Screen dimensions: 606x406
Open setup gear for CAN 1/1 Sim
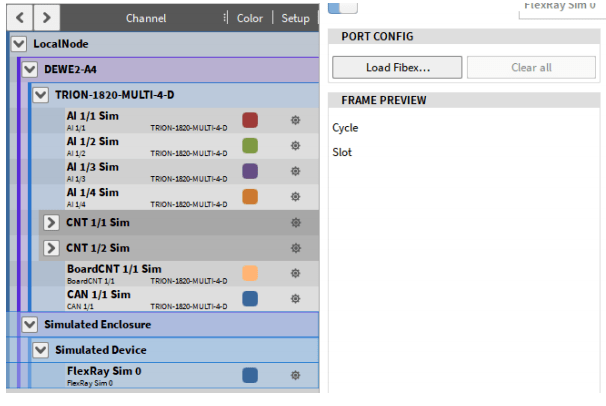click(x=295, y=299)
